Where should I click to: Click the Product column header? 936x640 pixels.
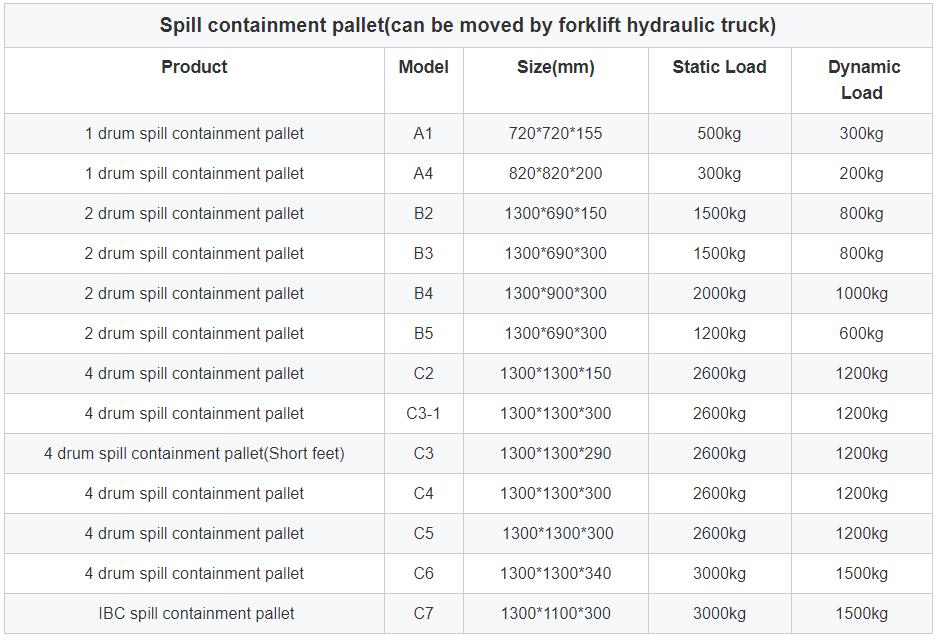[x=194, y=80]
